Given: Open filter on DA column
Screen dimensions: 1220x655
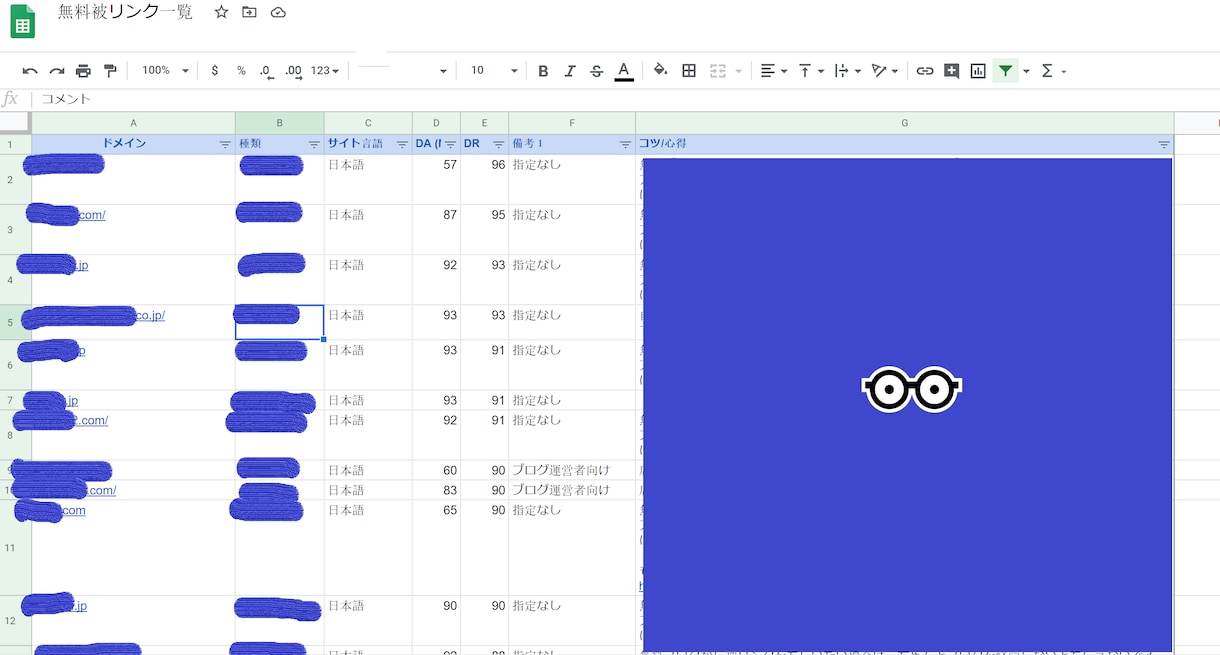Looking at the screenshot, I should [x=450, y=145].
